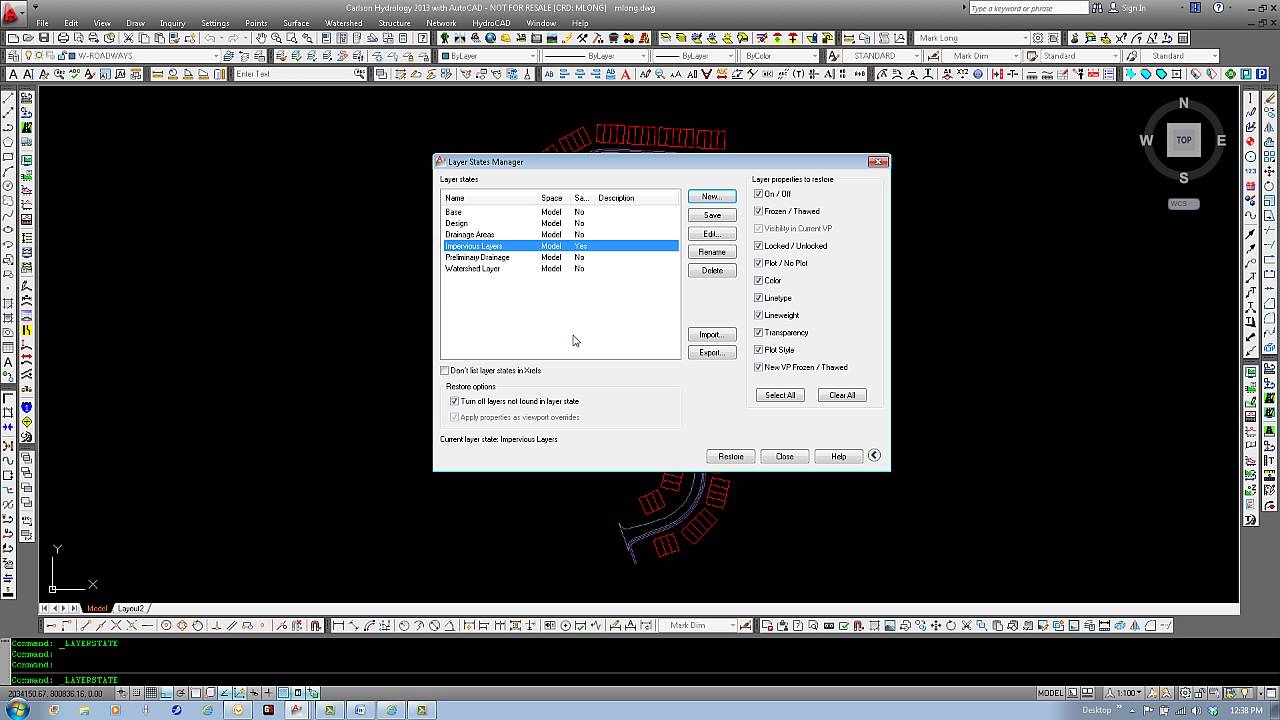Viewport: 1280px width, 720px height.
Task: Click the text style icon beside STANDARD
Action: tap(834, 56)
